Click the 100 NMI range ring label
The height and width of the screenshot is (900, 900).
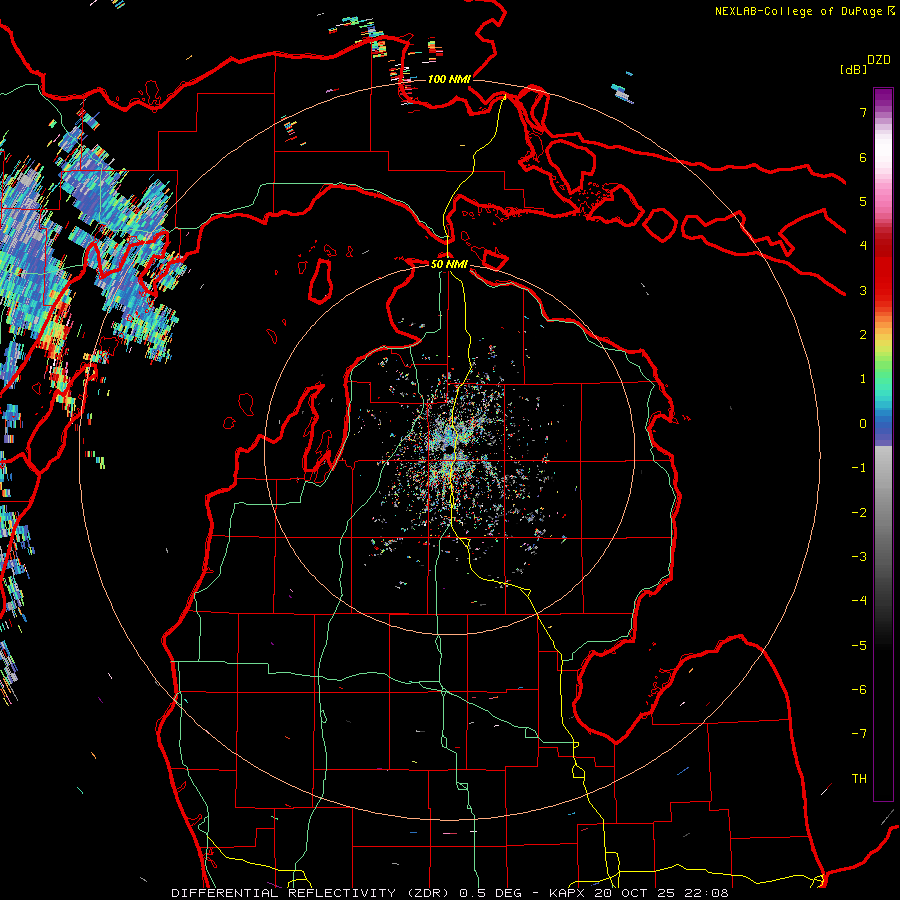(449, 79)
